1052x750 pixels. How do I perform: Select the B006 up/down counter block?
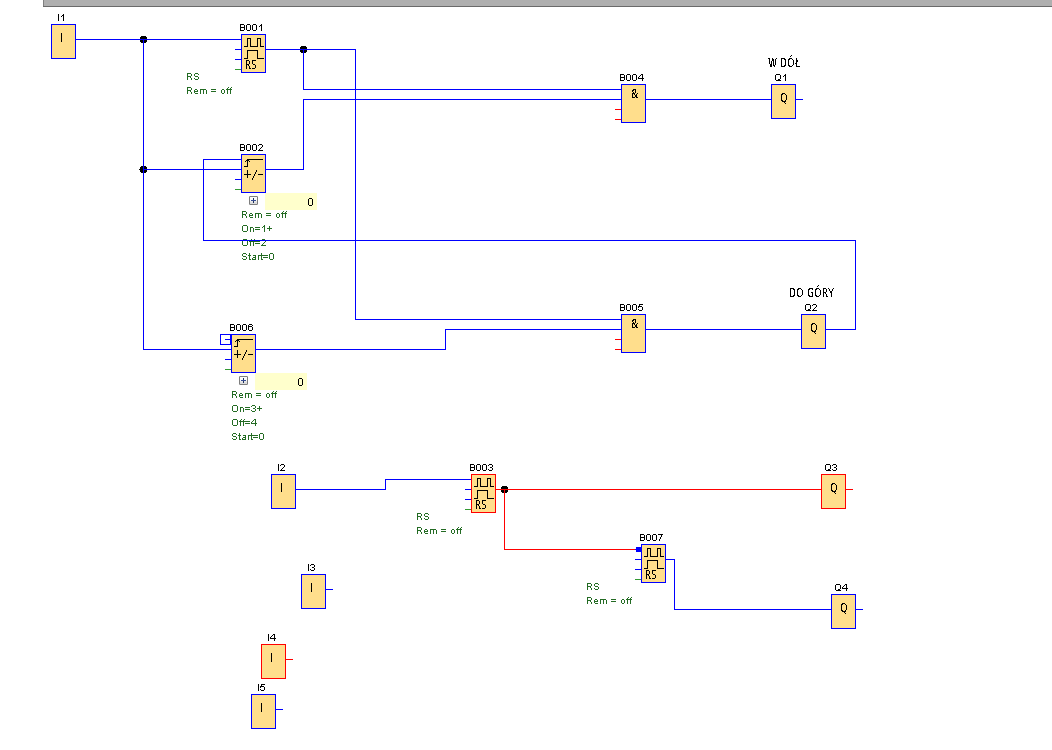click(244, 354)
